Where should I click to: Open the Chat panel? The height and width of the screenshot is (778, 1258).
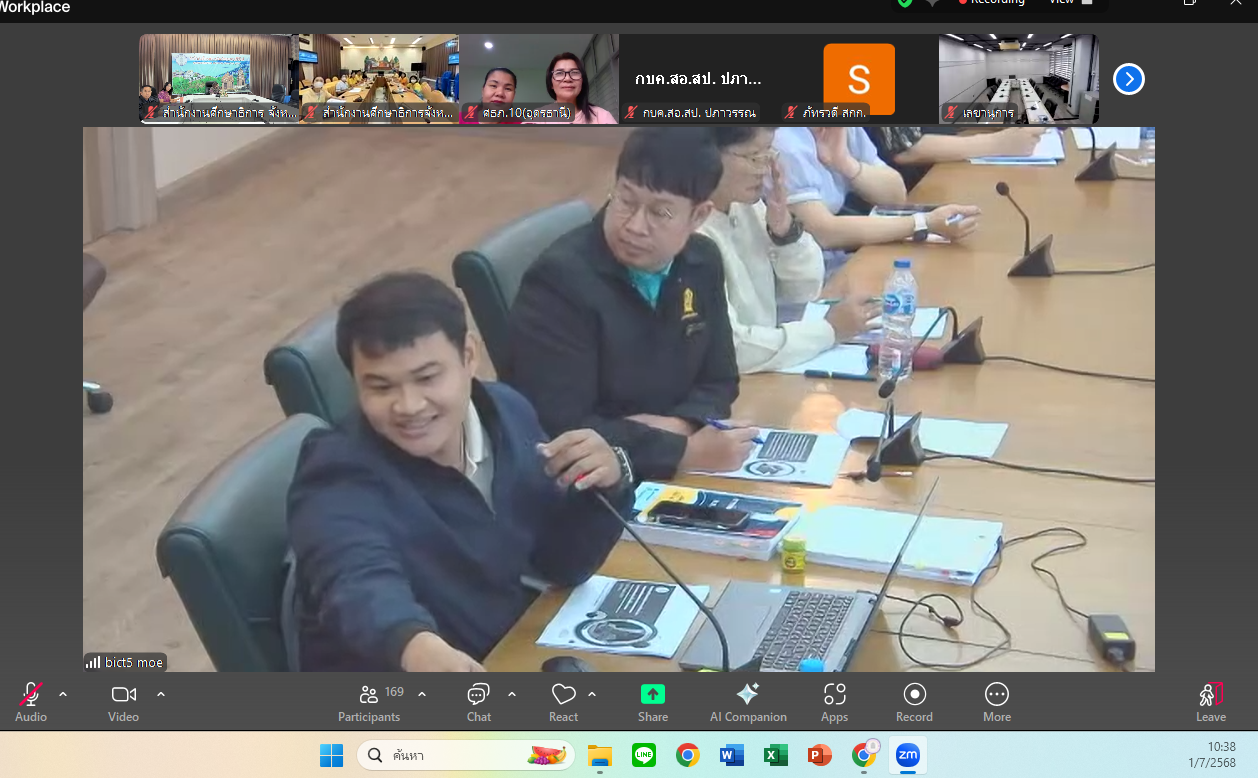(479, 701)
